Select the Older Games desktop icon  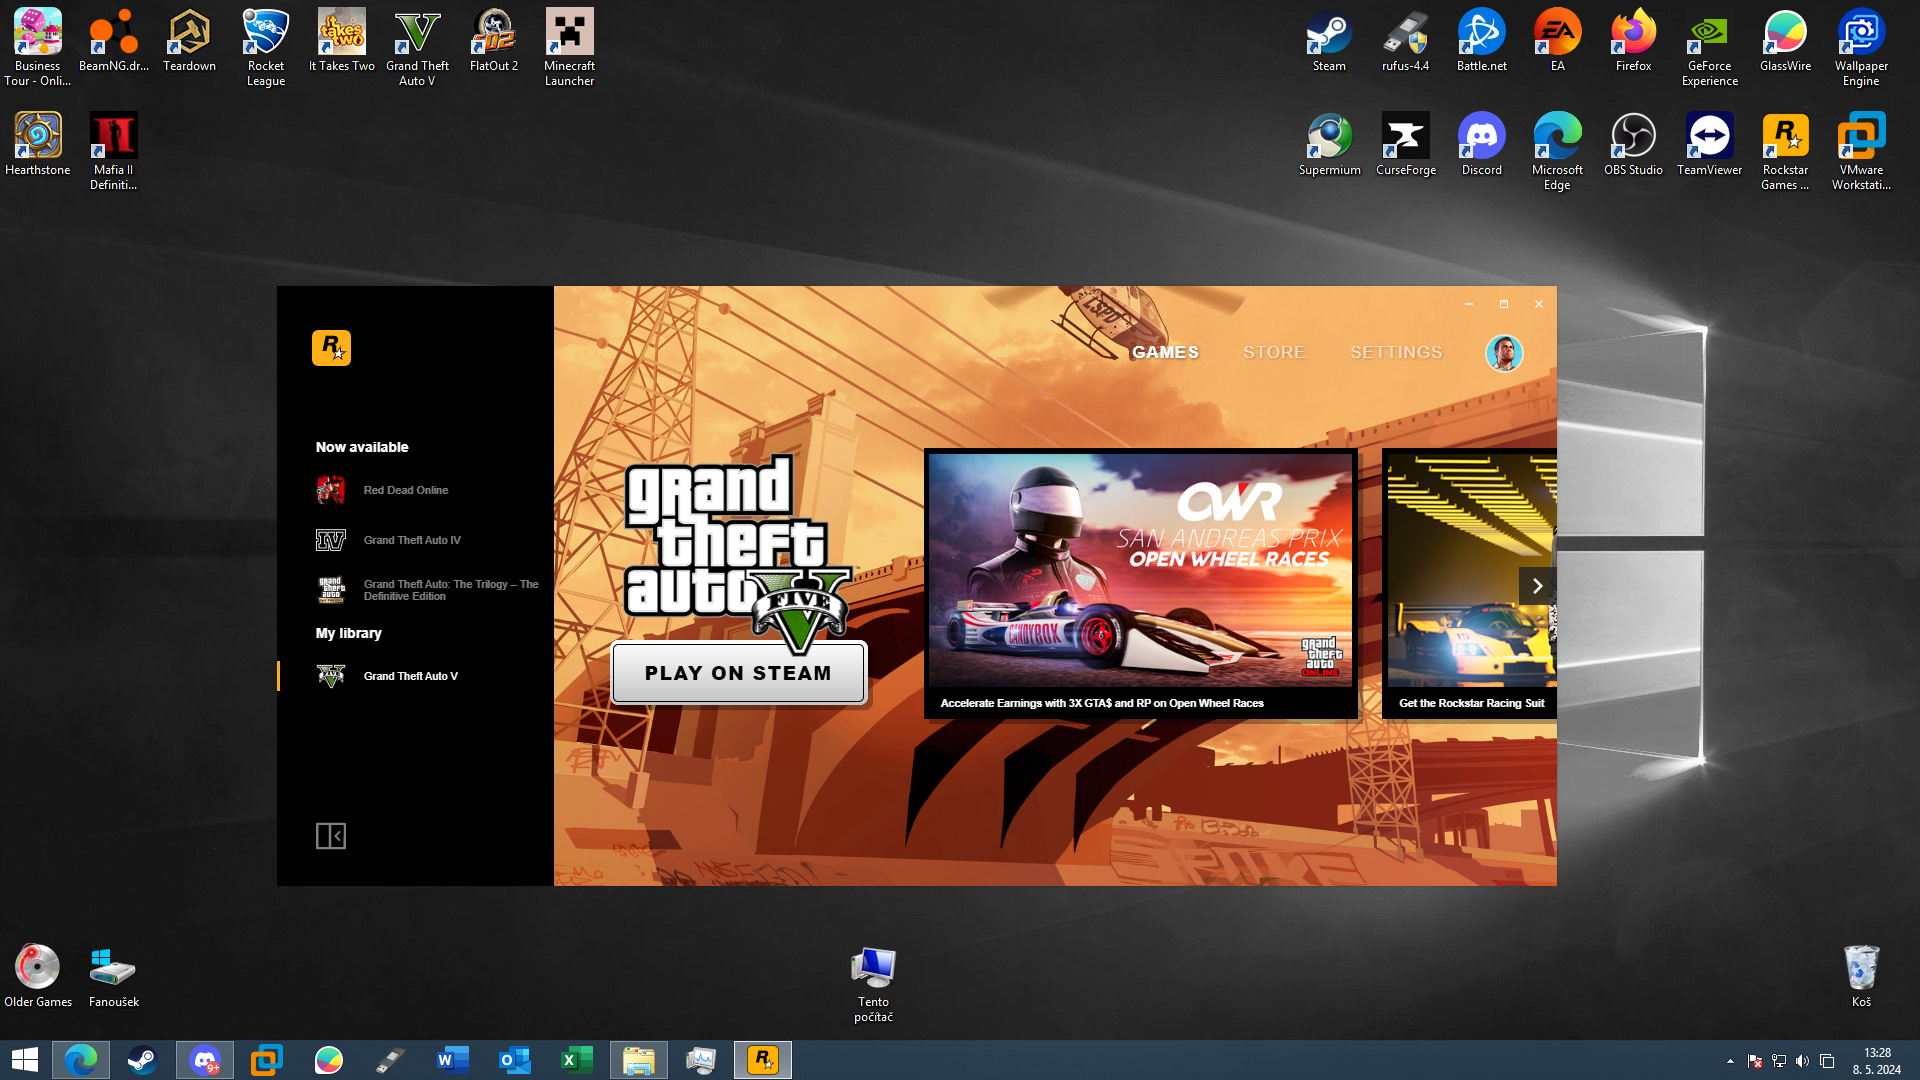tap(38, 976)
